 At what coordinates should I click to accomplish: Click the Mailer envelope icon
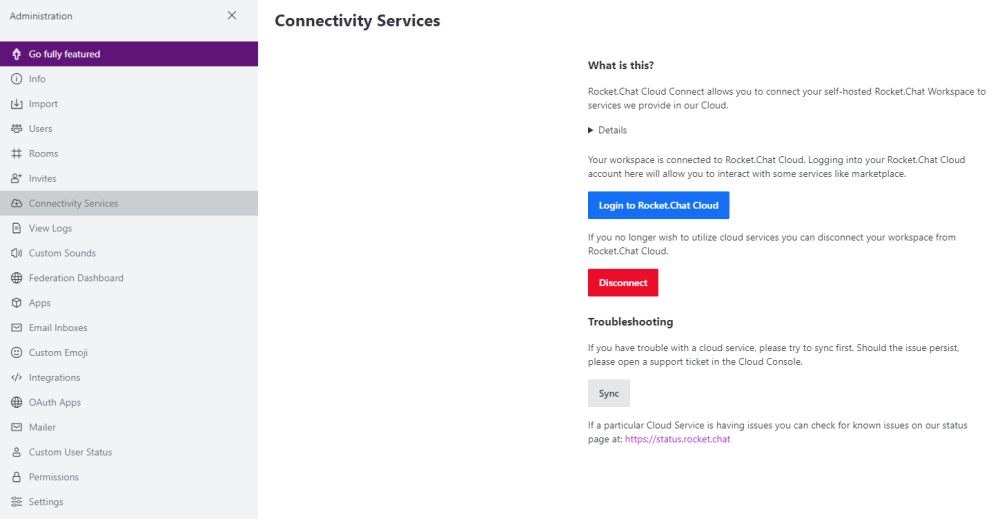point(17,427)
